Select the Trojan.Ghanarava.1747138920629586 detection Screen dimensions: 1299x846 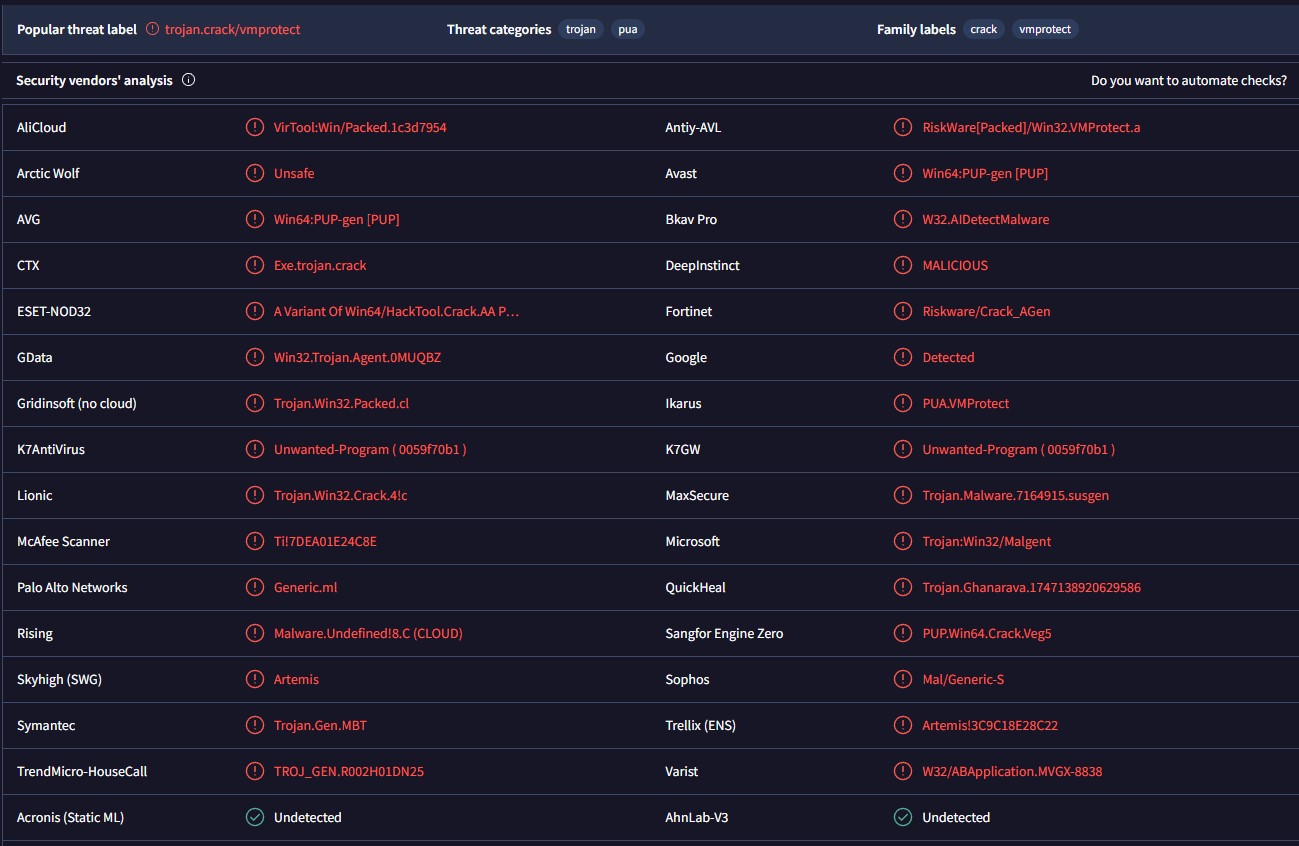coord(1031,587)
